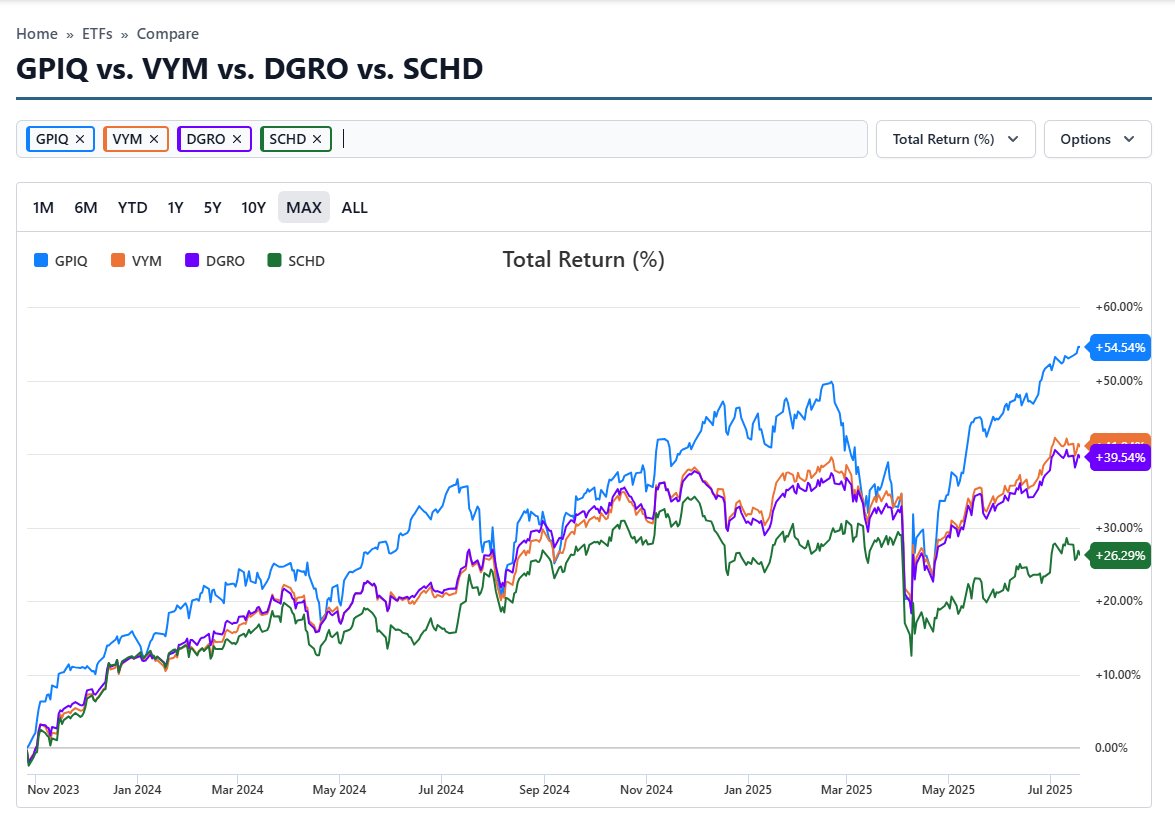Toggle DGRO purple legend swatch
Viewport: 1175px width, 834px height.
coord(193,261)
